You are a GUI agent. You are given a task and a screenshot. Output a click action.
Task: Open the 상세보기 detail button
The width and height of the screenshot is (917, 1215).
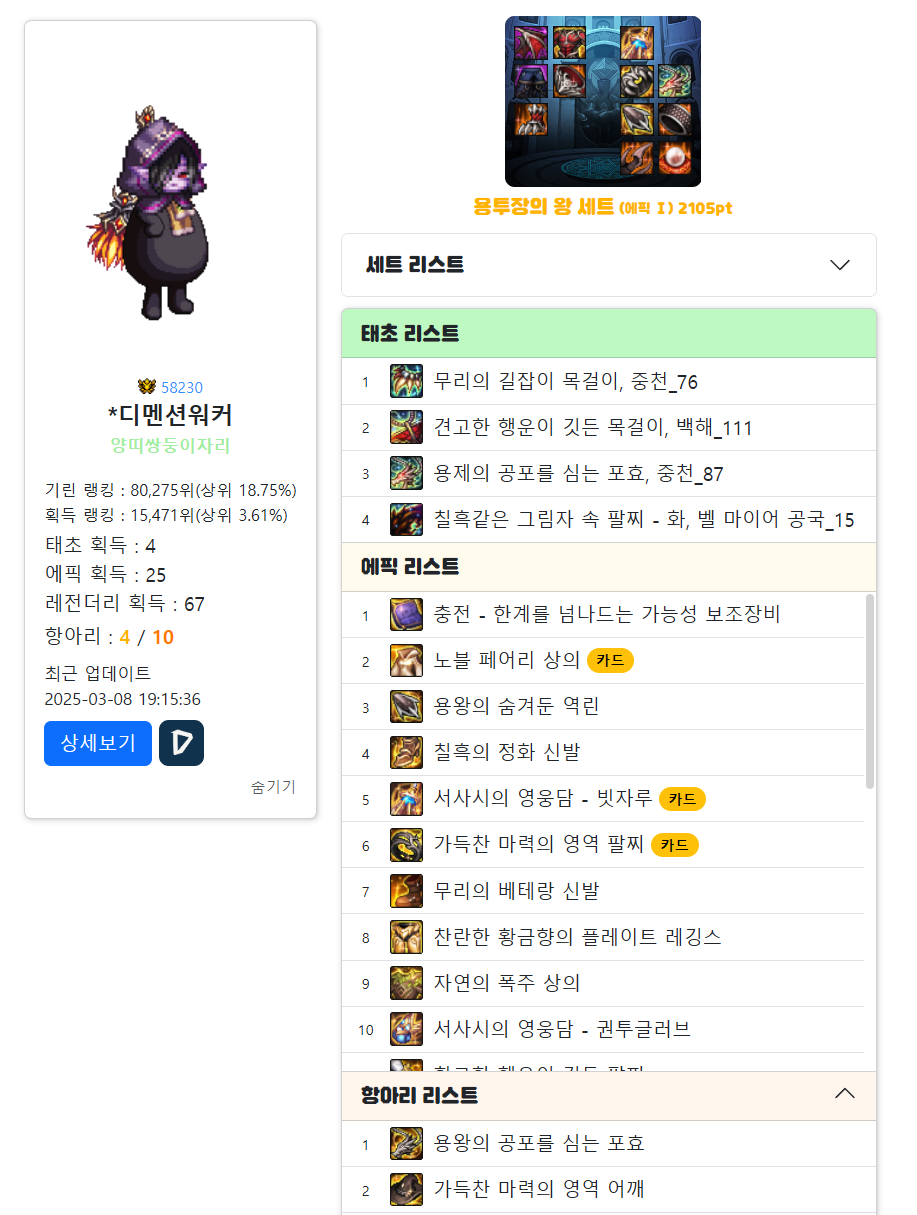[x=98, y=743]
